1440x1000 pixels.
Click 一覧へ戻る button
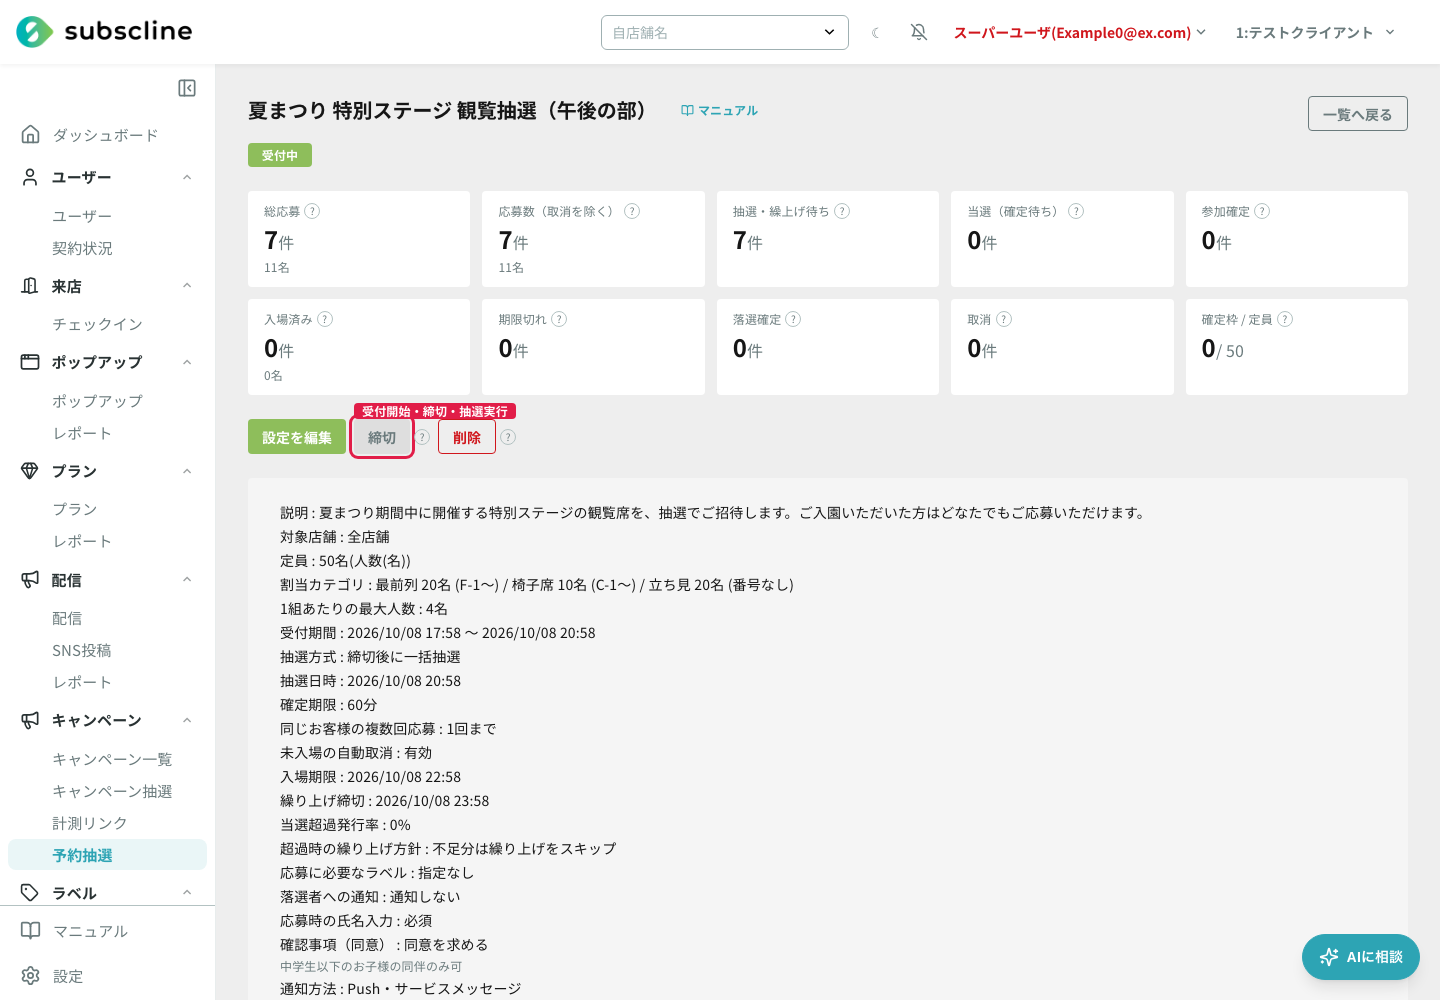coord(1358,114)
